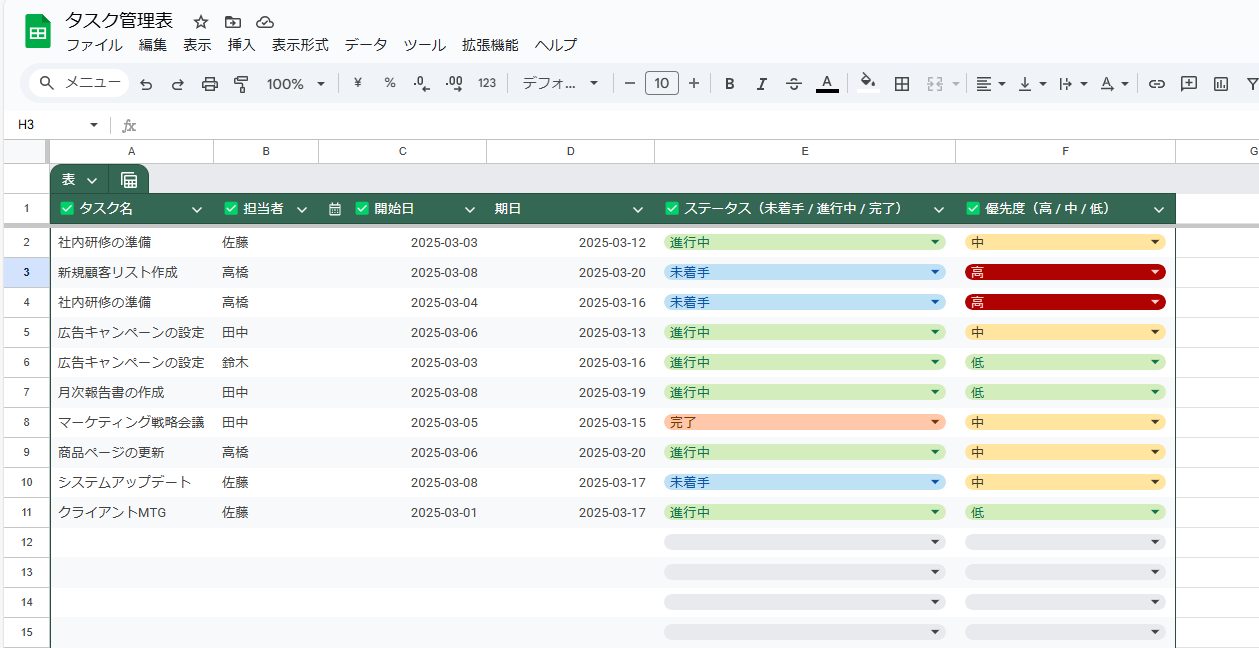Viewport: 1259px width, 648px height.
Task: Click the insert chart icon
Action: (x=1221, y=84)
